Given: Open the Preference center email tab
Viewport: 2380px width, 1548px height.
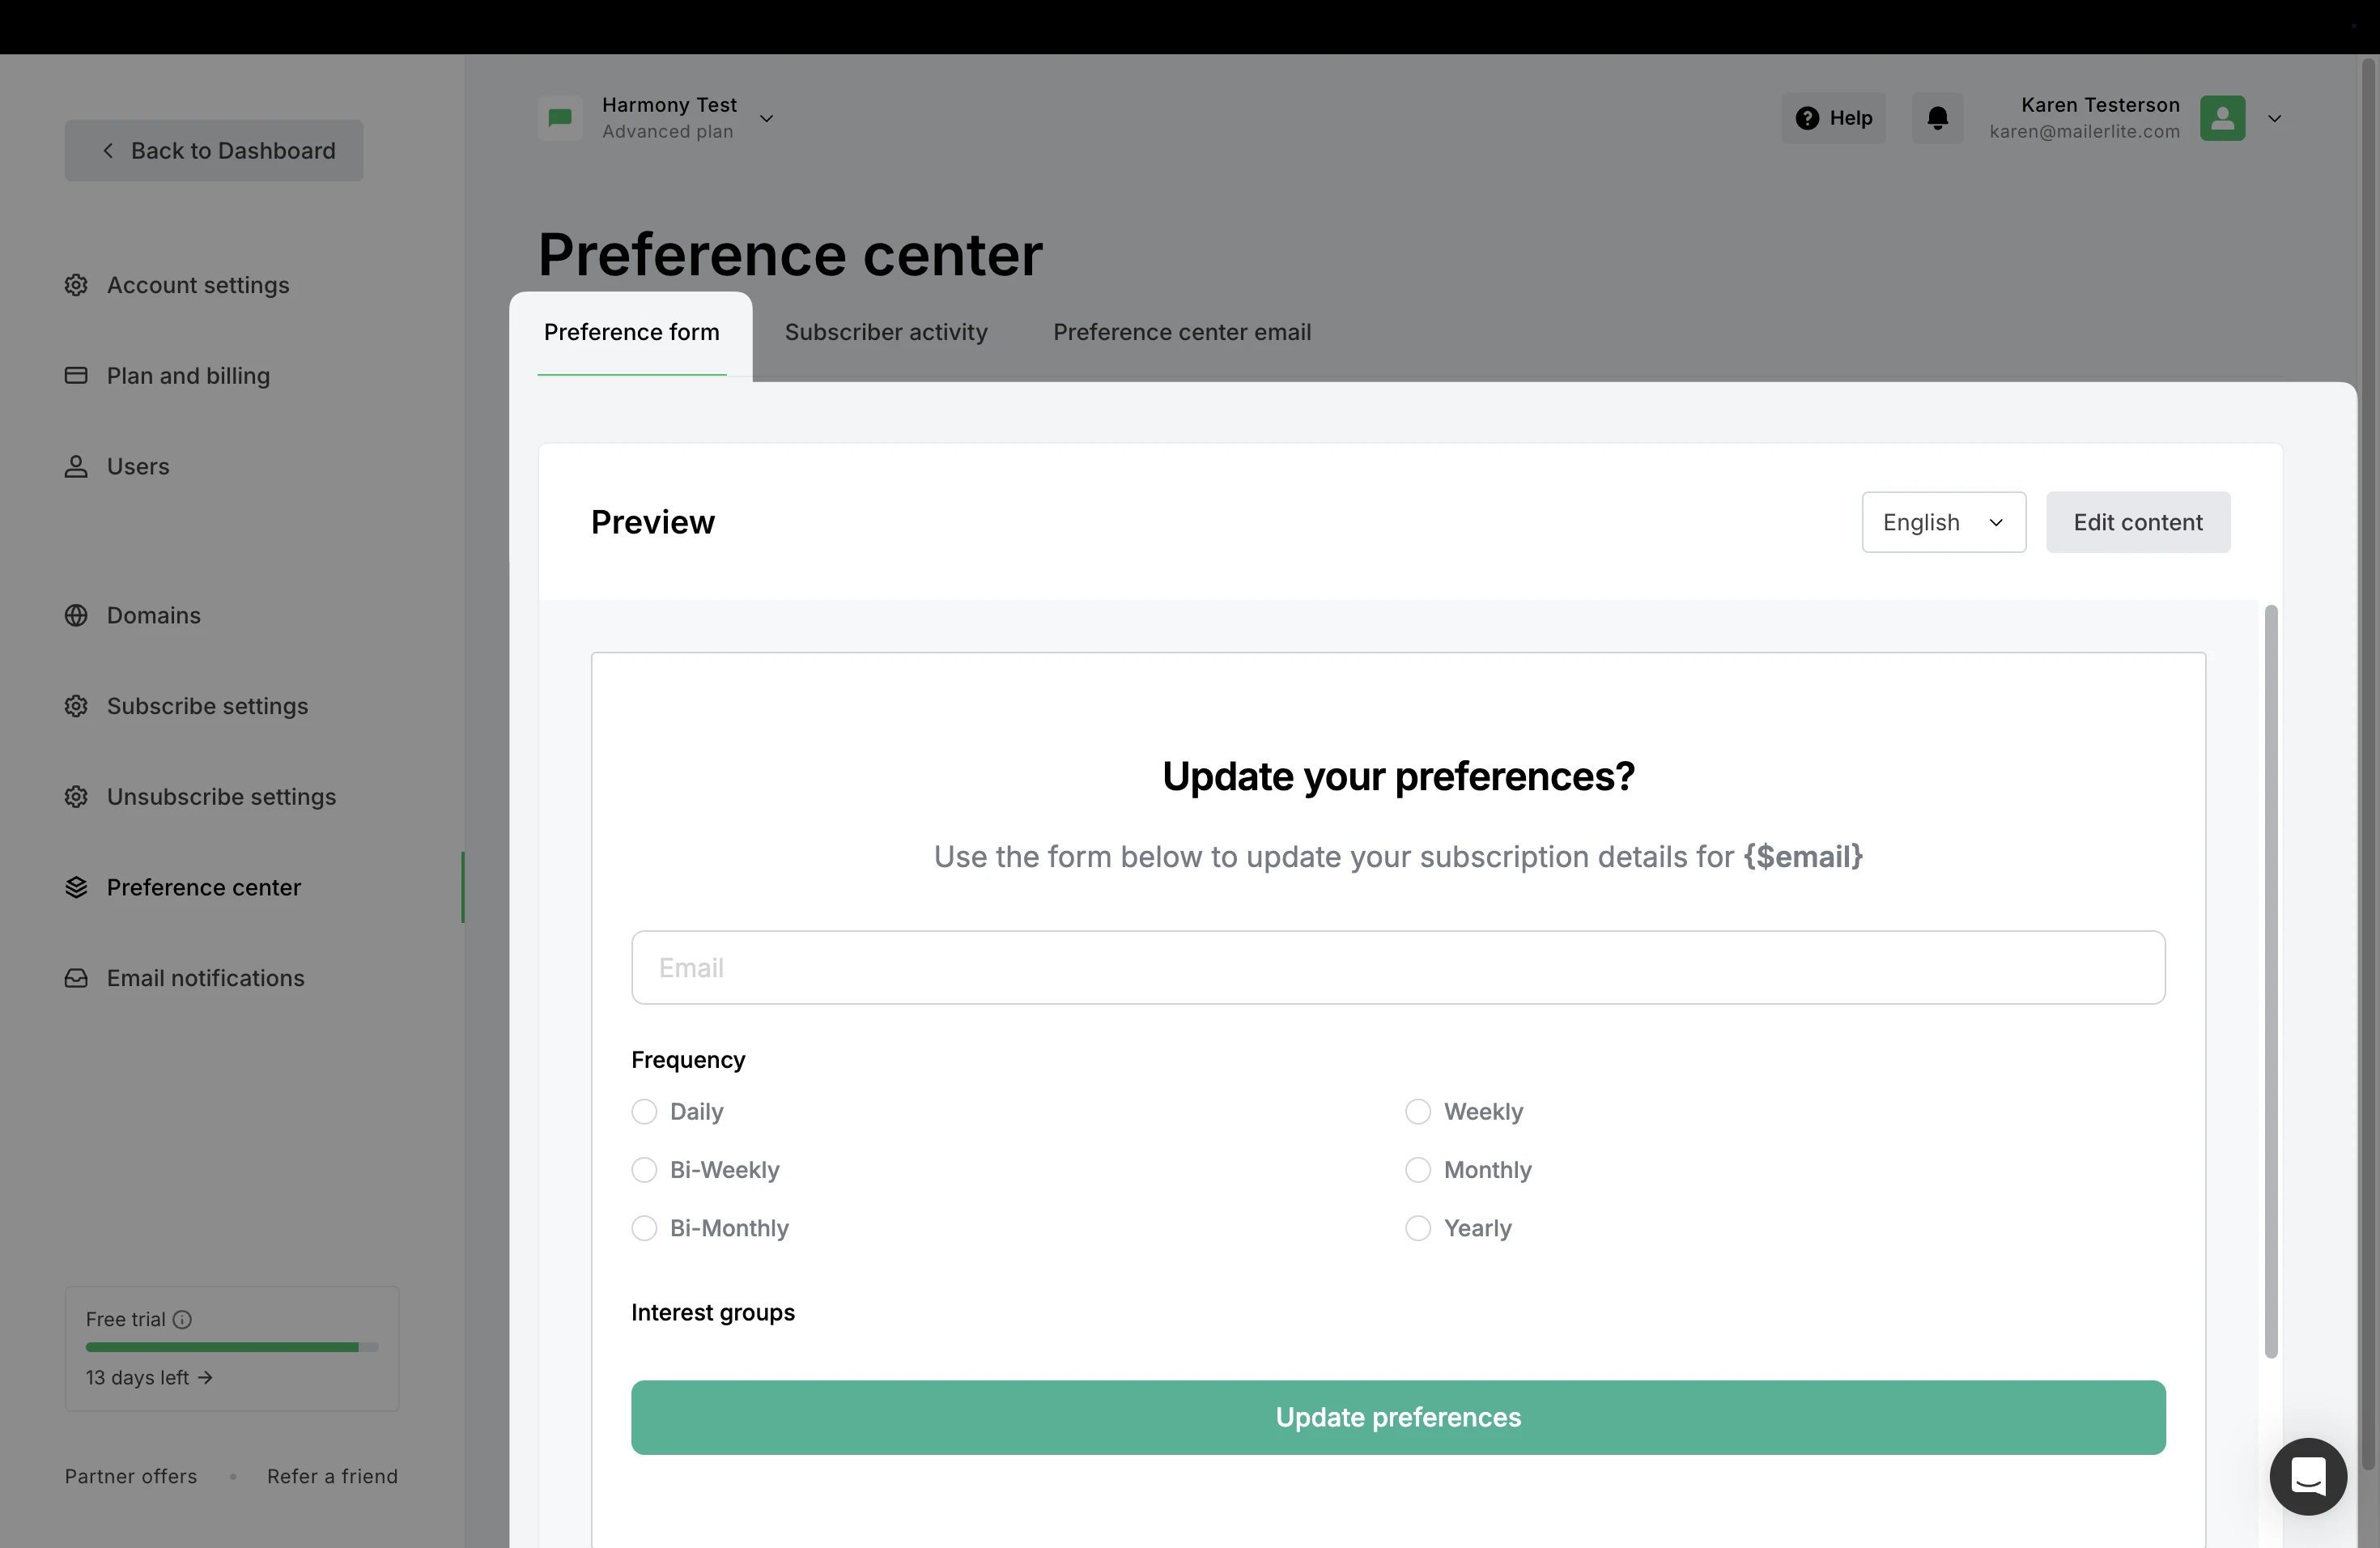Looking at the screenshot, I should click(x=1181, y=332).
